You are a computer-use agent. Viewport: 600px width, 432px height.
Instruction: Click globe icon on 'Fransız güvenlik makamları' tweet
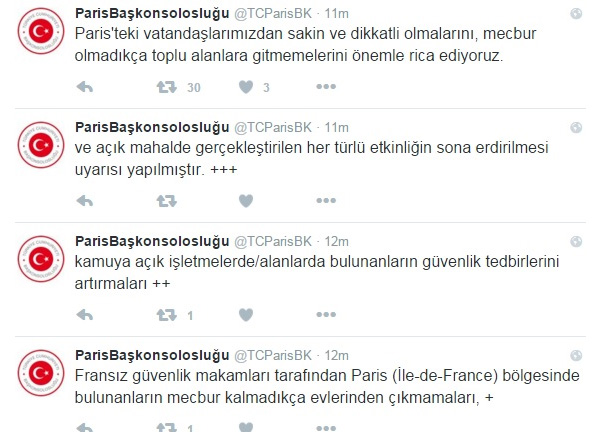pyautogui.click(x=576, y=355)
